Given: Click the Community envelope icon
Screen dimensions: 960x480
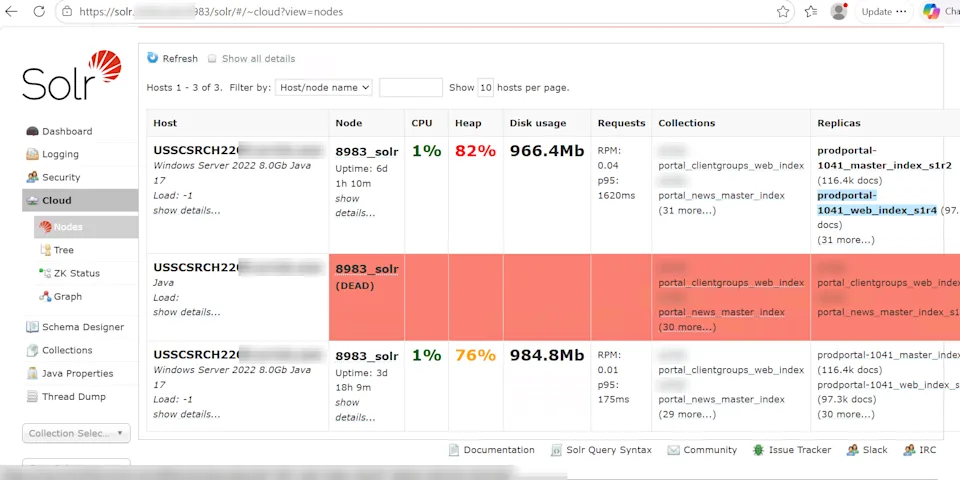Looking at the screenshot, I should (673, 450).
